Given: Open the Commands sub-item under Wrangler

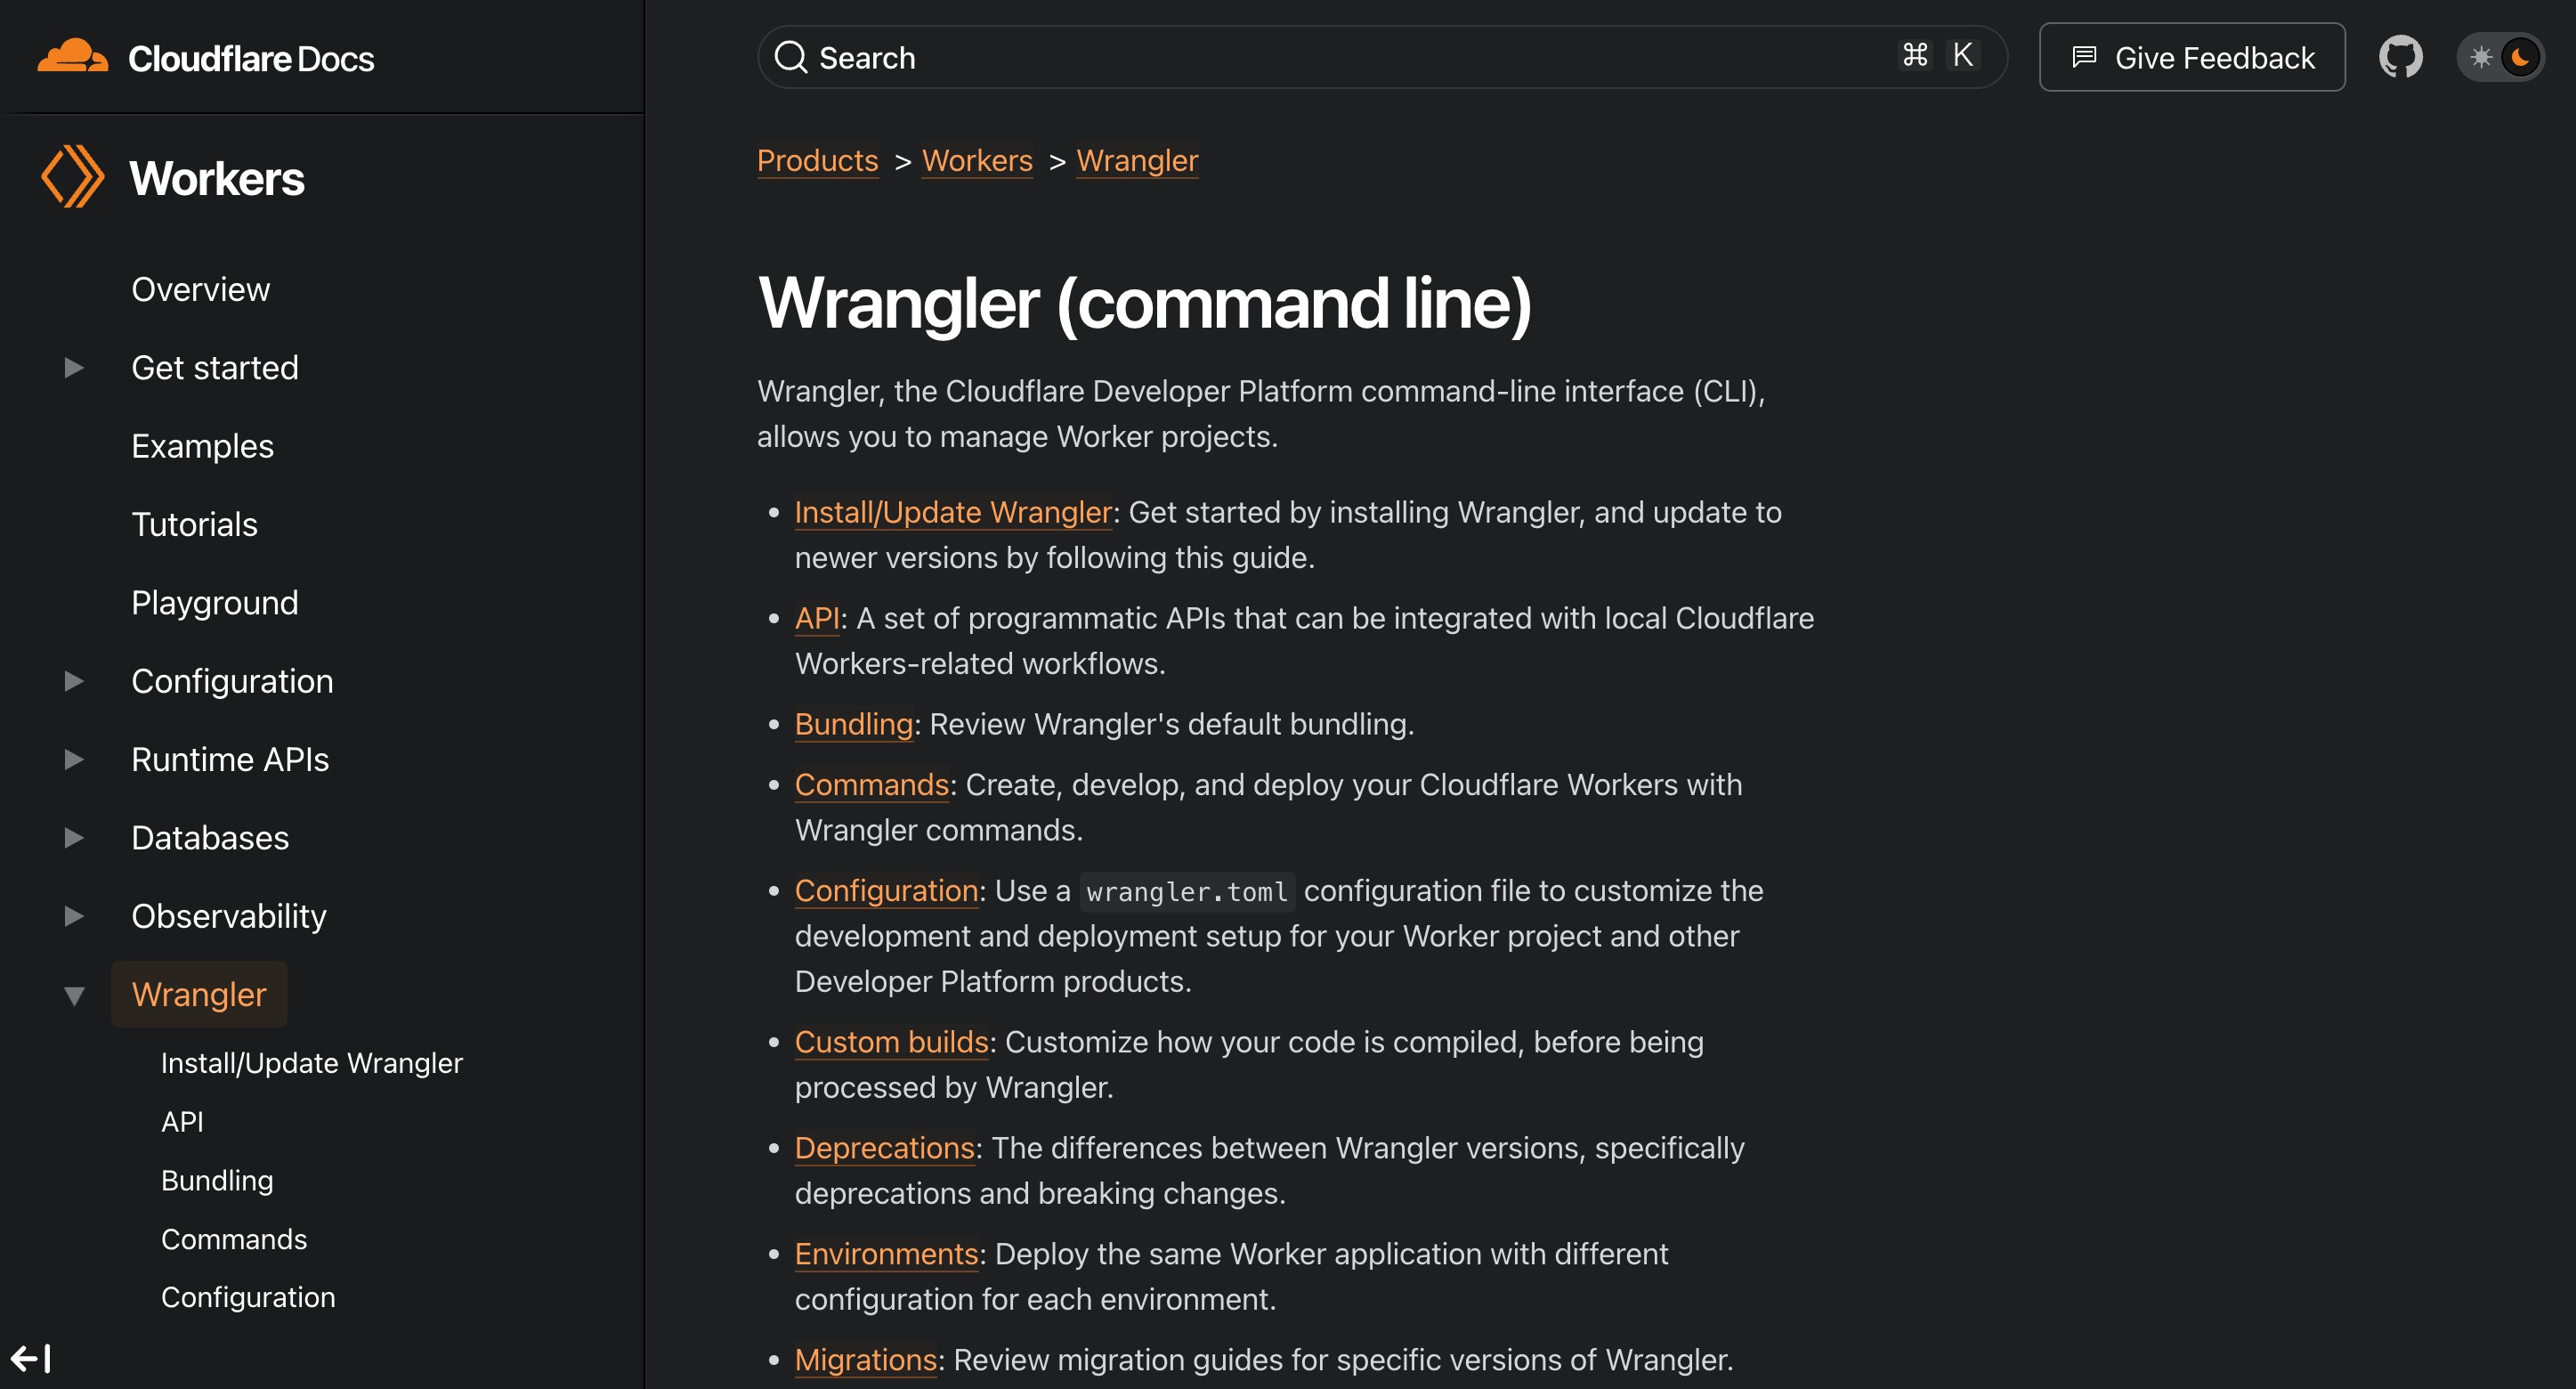Looking at the screenshot, I should pos(234,1239).
